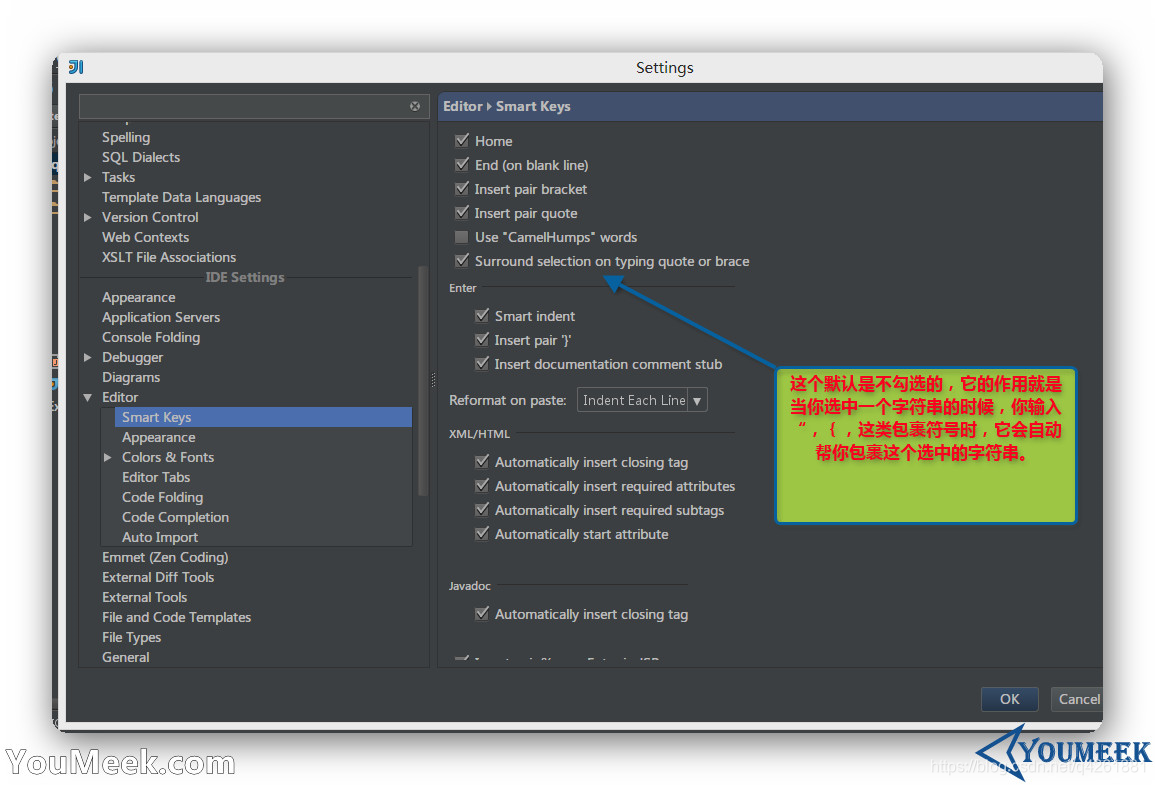Toggle Insert pair '}' checkbox

tap(482, 339)
